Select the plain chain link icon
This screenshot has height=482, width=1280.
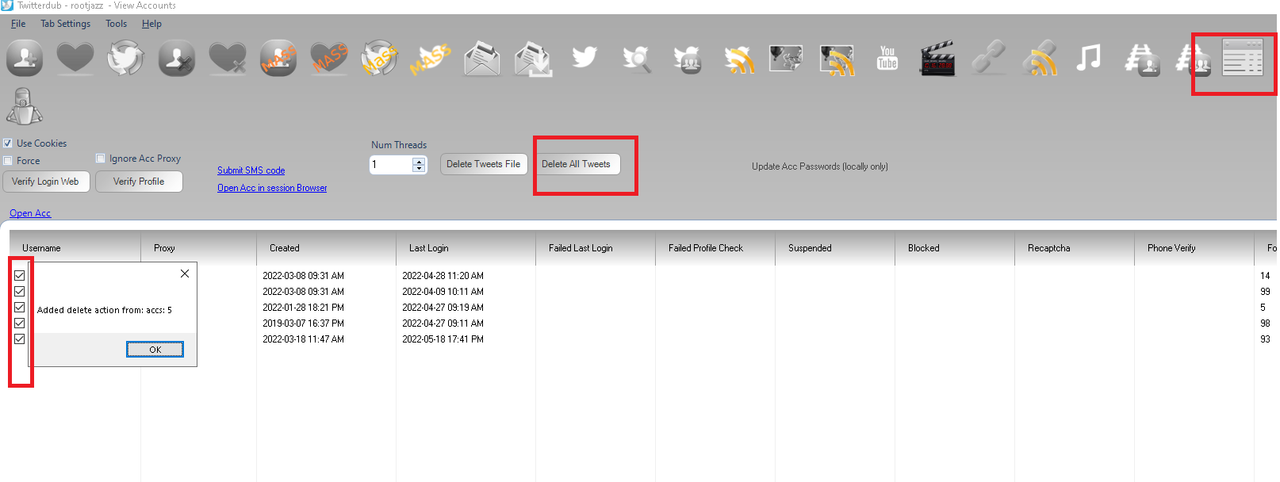[988, 58]
